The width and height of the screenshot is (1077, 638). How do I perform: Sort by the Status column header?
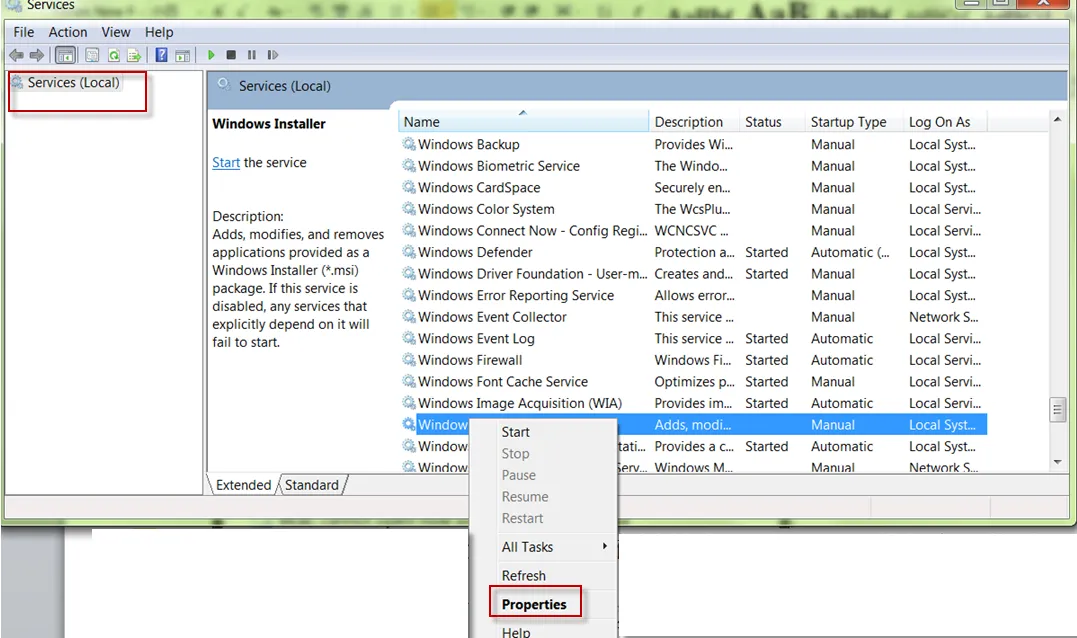[x=772, y=122]
